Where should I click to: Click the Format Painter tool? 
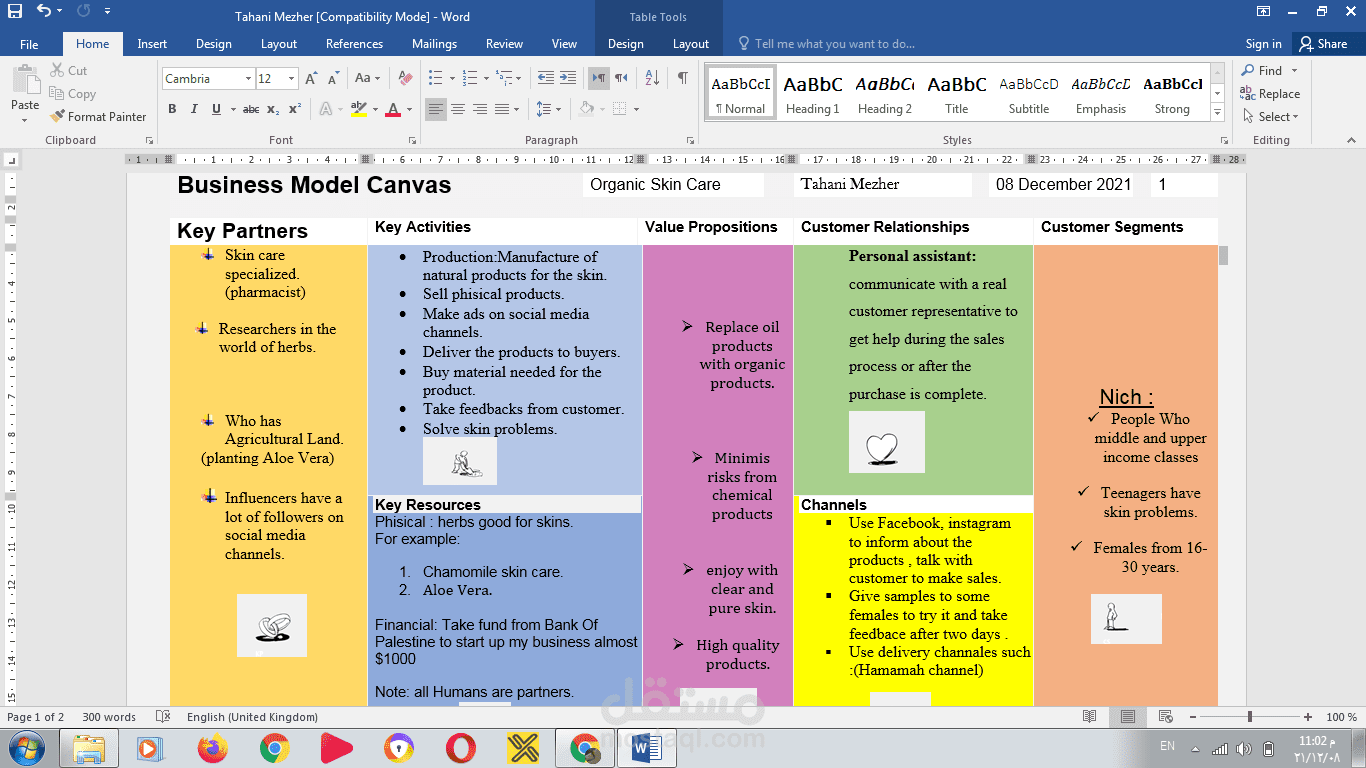click(x=98, y=116)
